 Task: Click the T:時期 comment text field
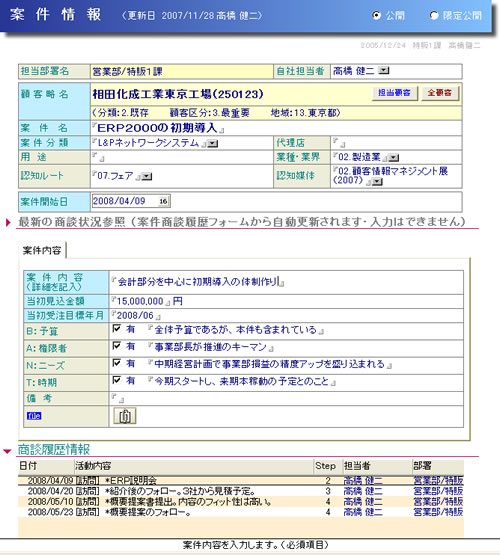pyautogui.click(x=242, y=382)
